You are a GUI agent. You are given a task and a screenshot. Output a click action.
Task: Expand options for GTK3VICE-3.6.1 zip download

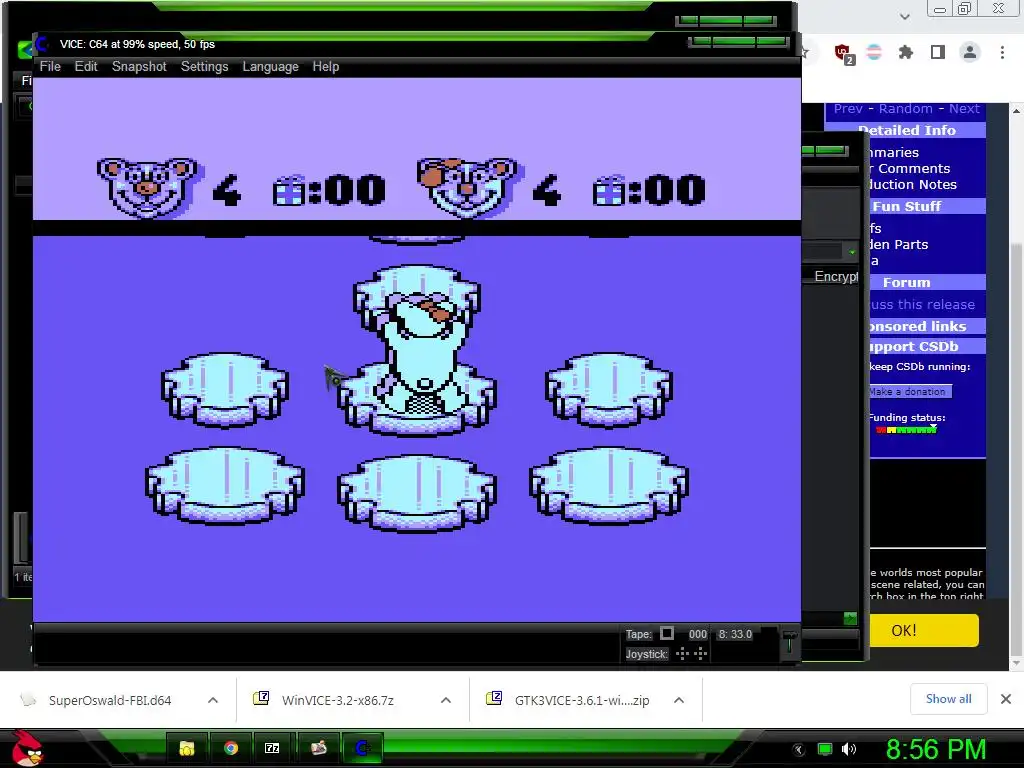click(679, 700)
